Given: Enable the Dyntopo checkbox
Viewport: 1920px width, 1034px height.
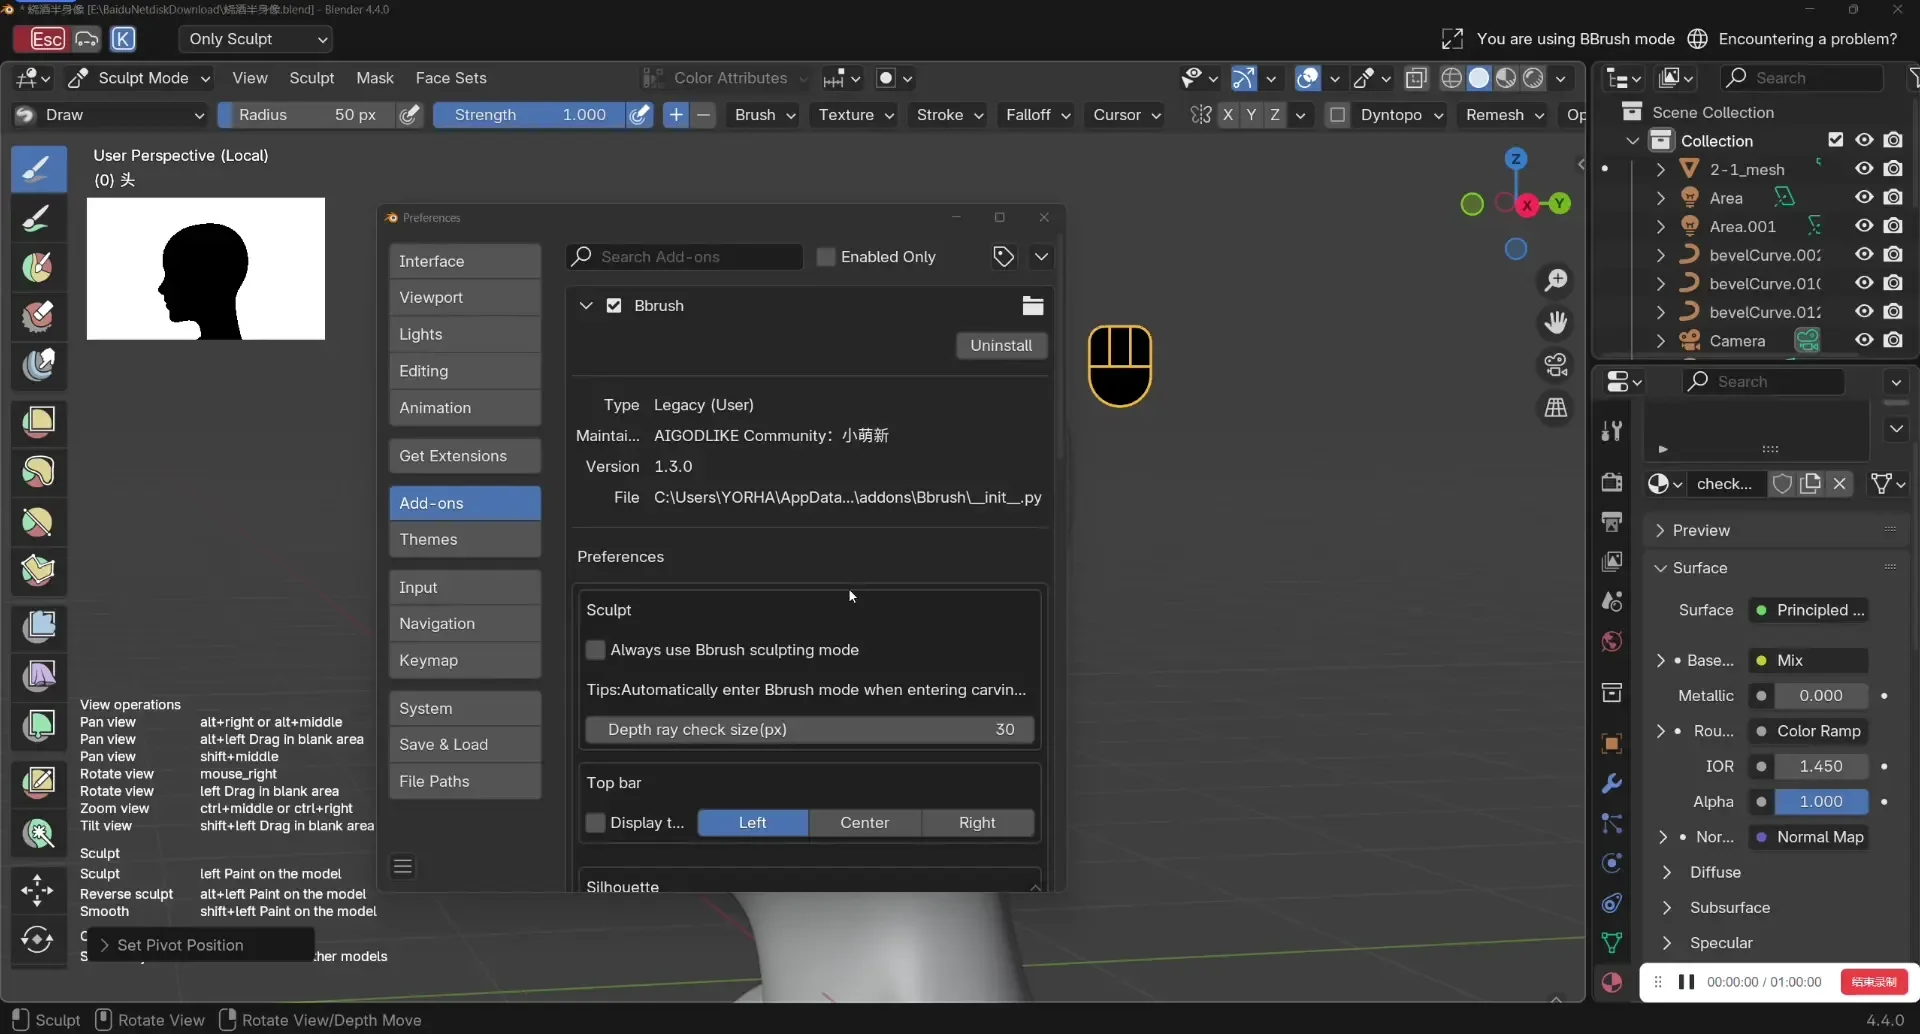Looking at the screenshot, I should coord(1337,115).
